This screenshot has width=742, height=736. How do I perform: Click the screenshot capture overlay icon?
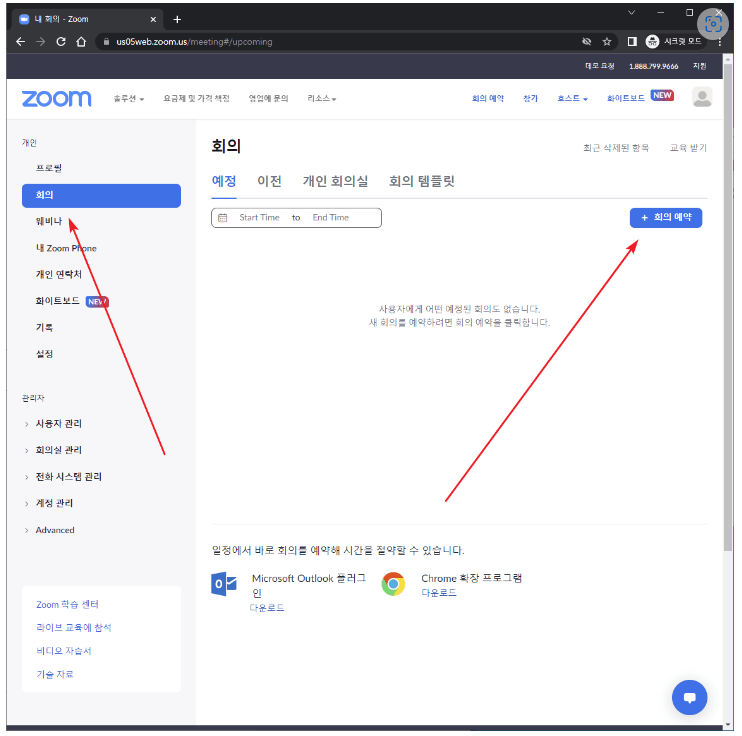click(x=713, y=24)
